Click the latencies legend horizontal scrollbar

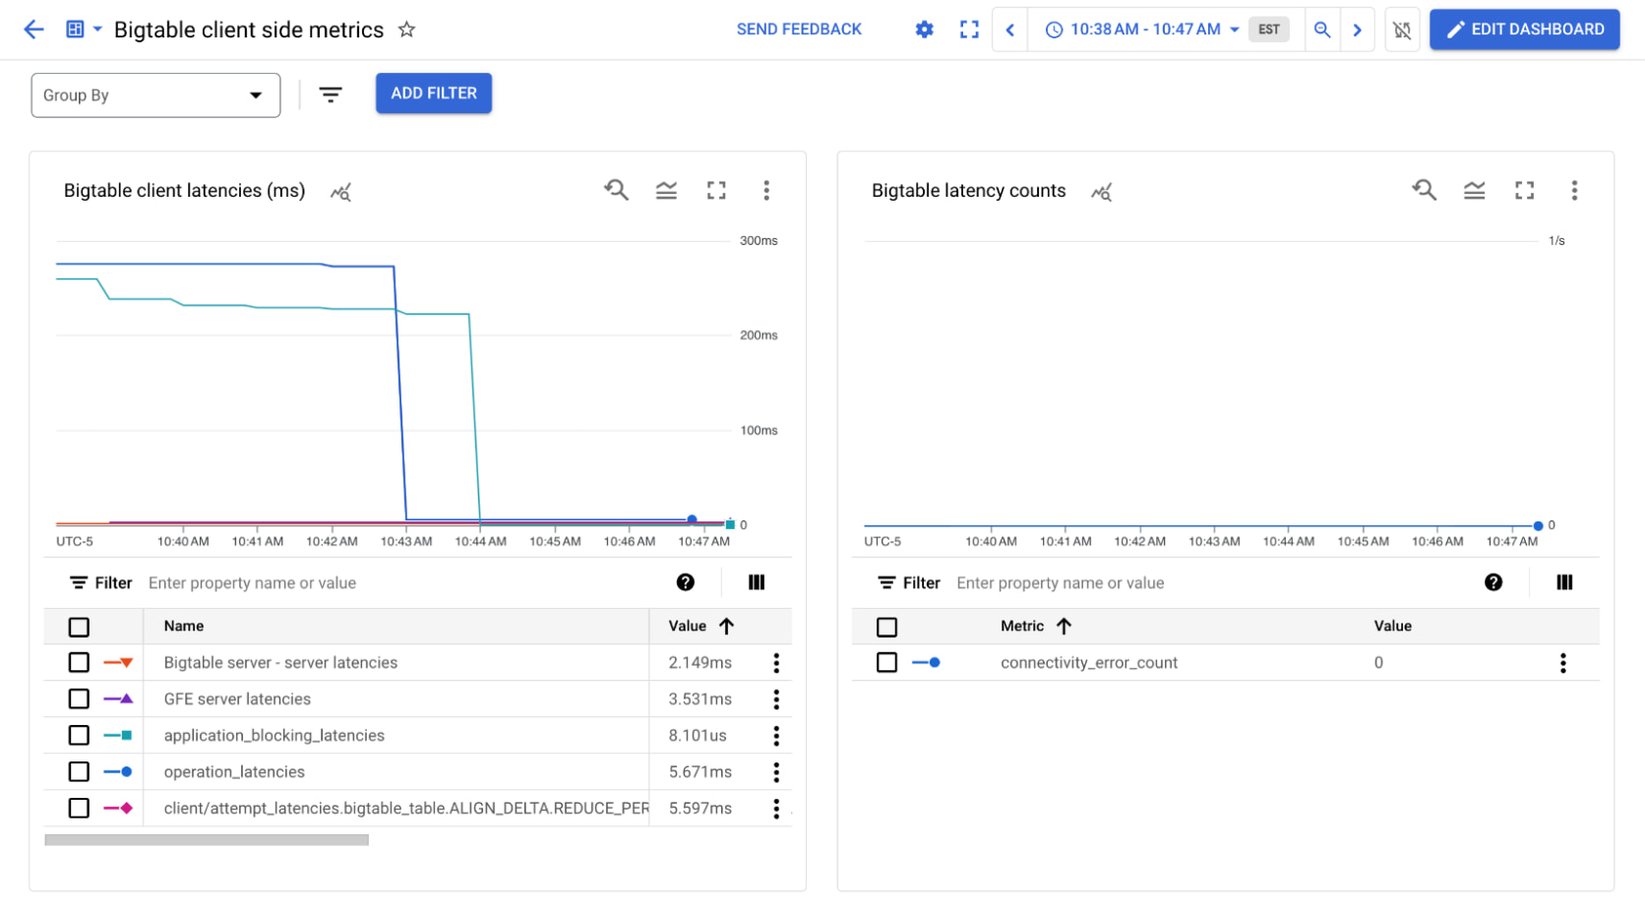coord(207,840)
